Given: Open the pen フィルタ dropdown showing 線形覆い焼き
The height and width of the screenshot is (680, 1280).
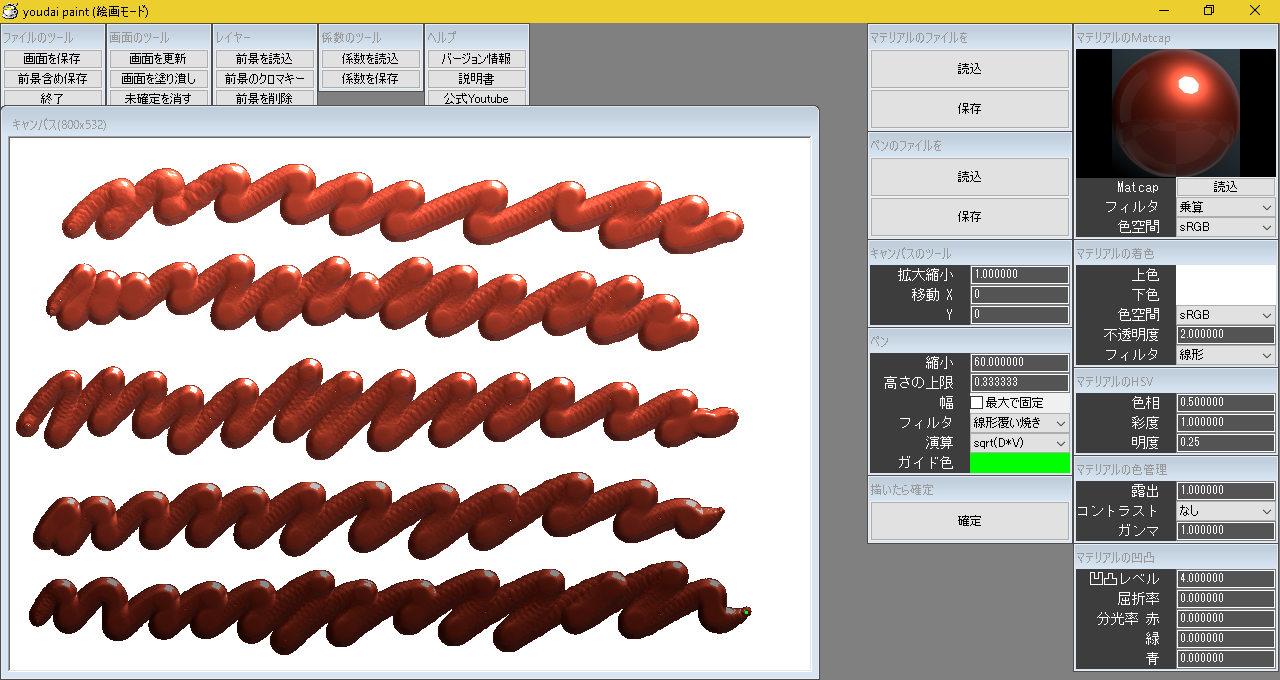Looking at the screenshot, I should (x=1019, y=423).
